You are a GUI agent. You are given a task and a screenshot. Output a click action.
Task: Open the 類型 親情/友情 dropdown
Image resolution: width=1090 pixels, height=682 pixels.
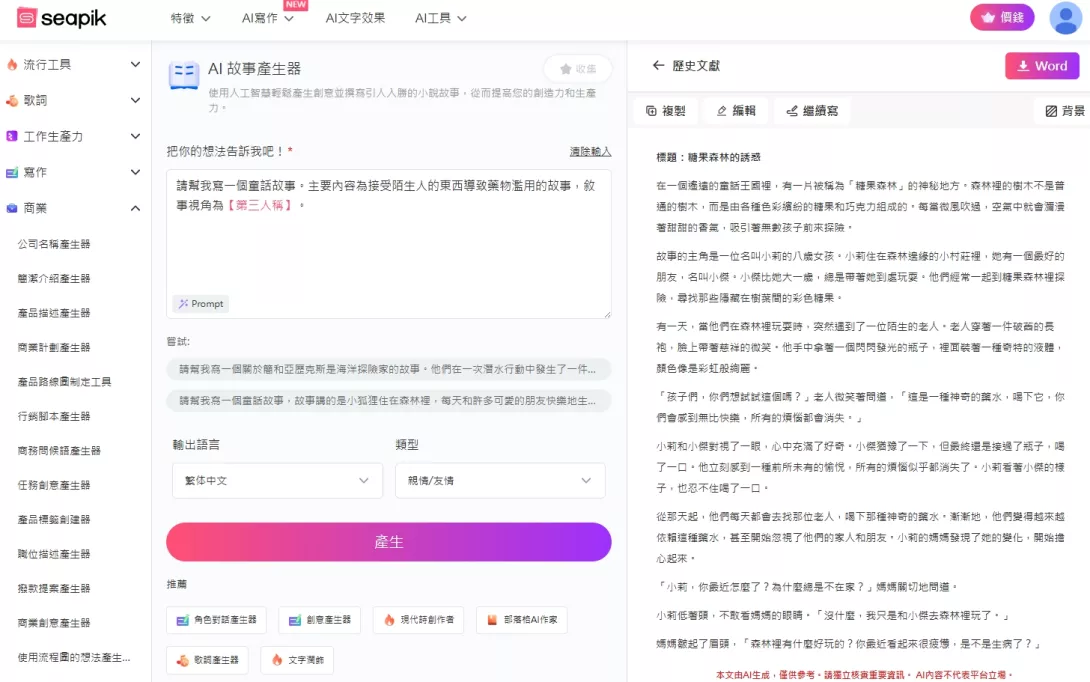click(x=500, y=481)
